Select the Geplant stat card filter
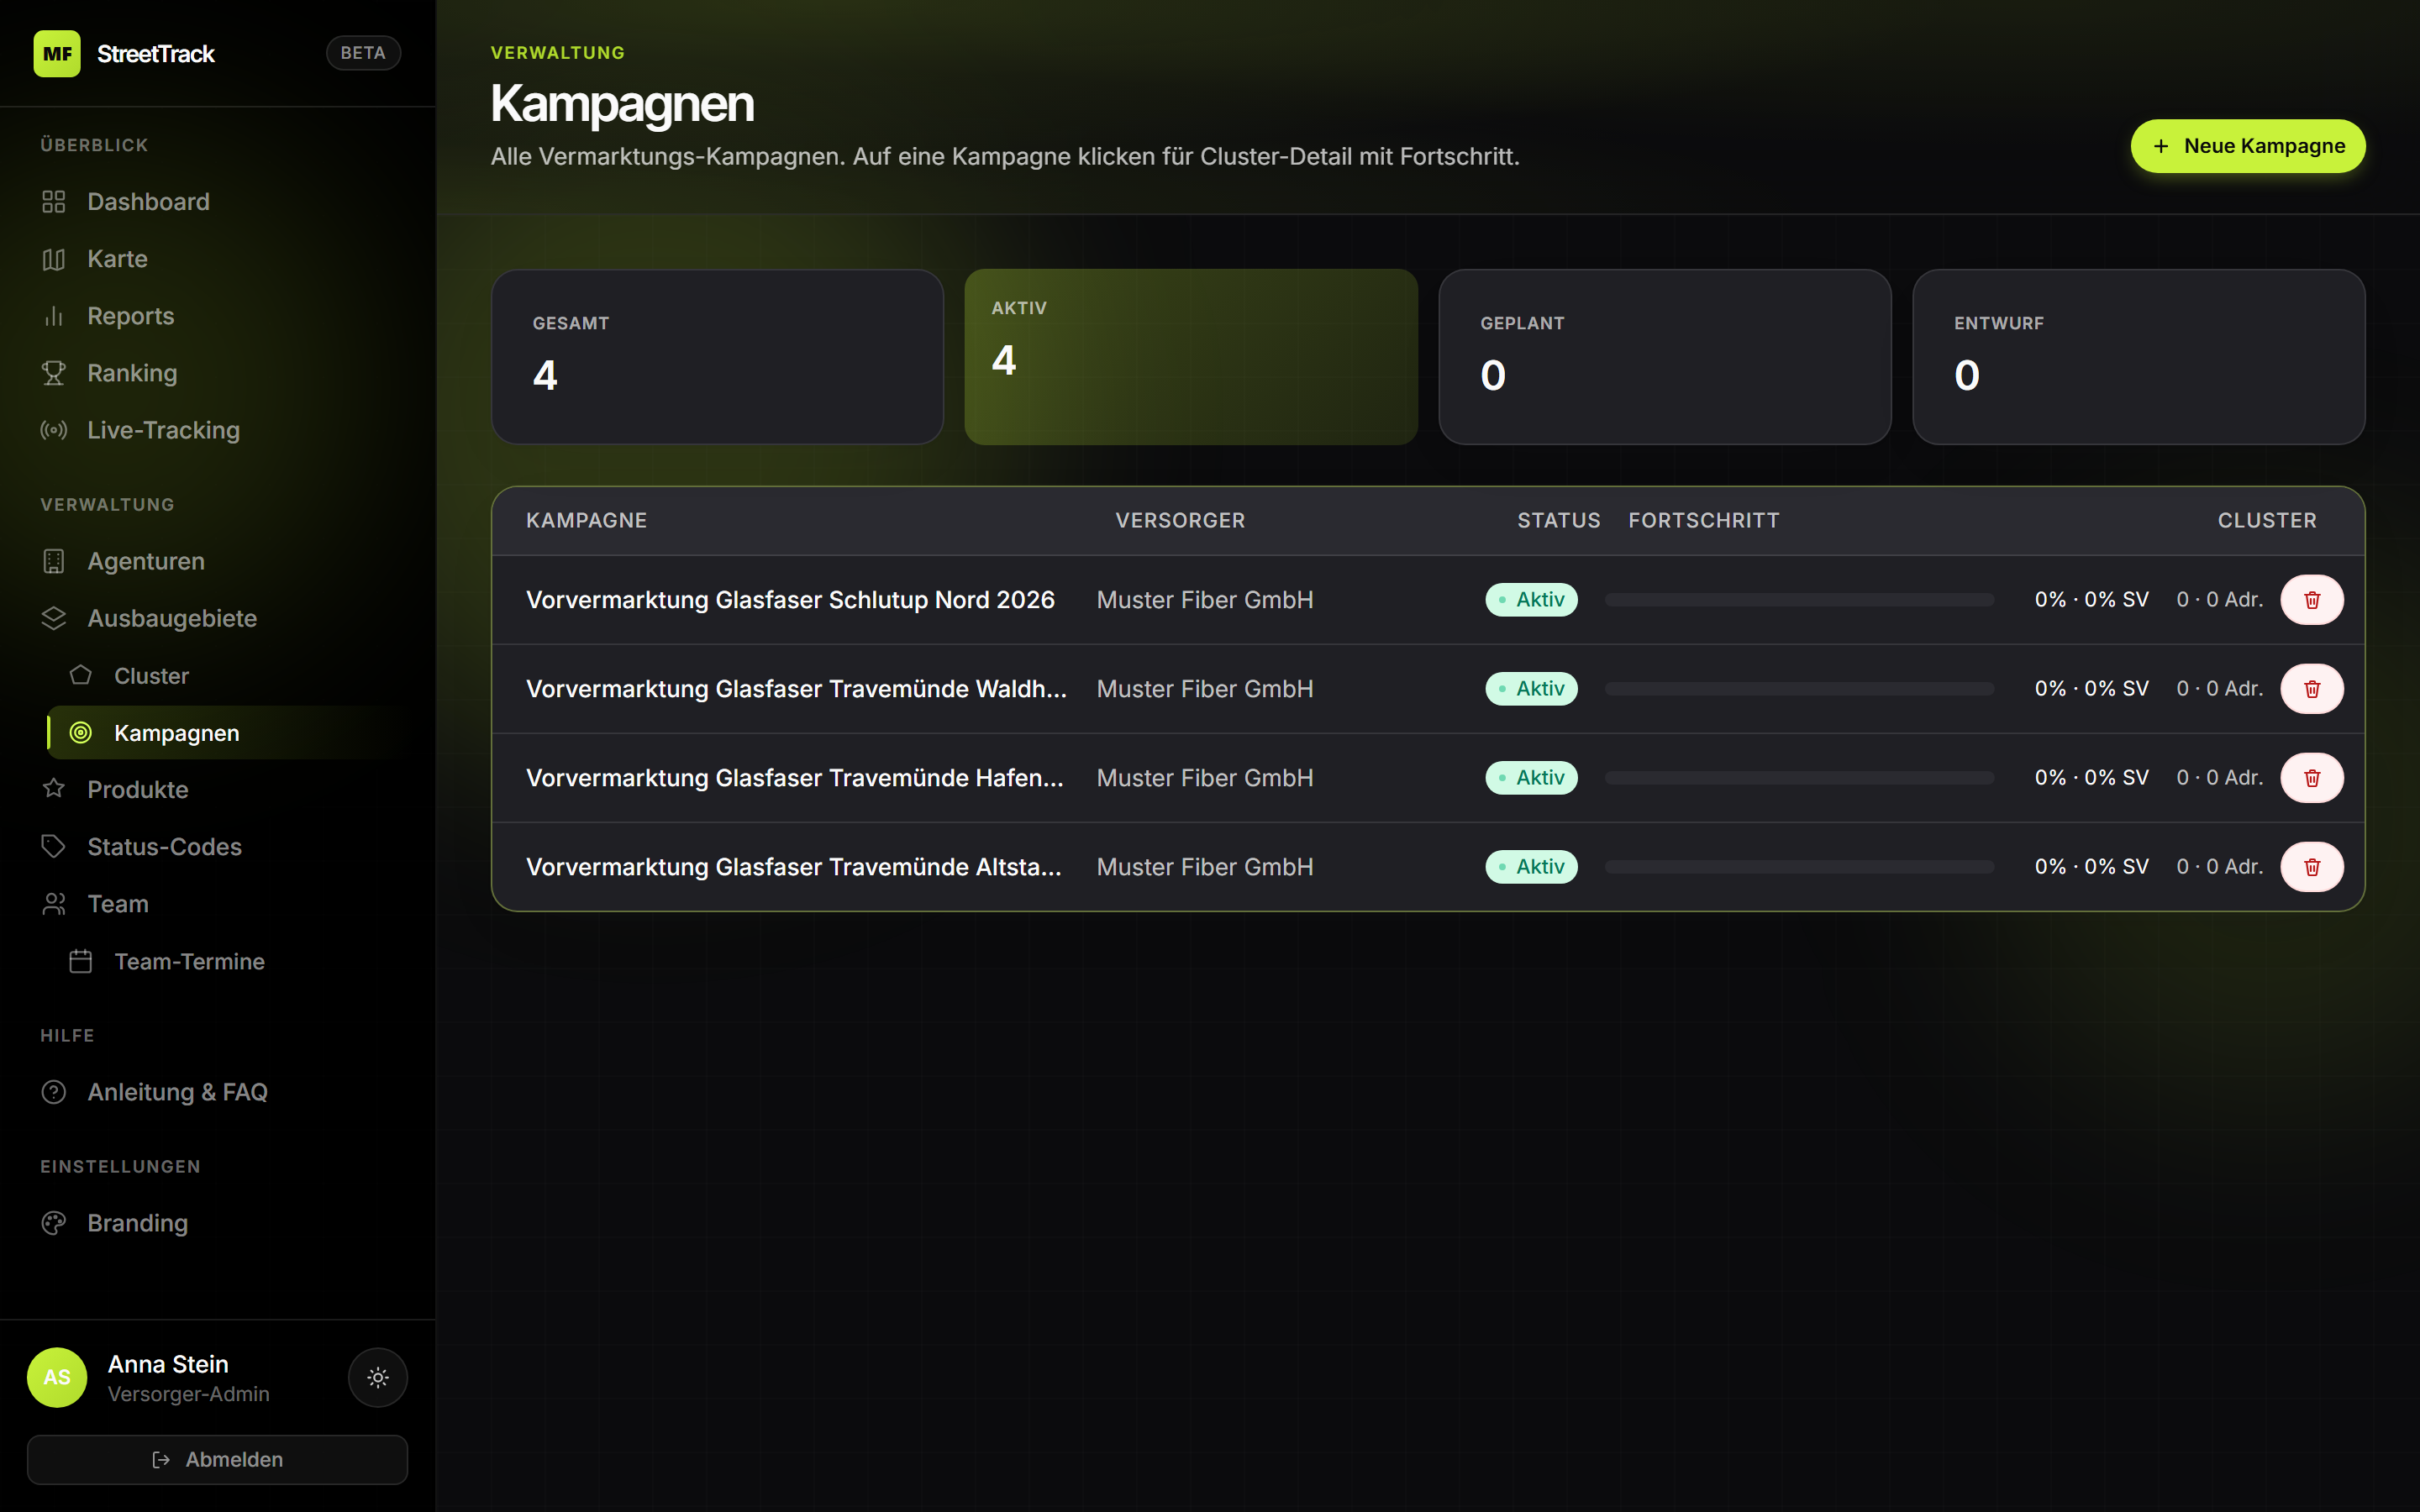The width and height of the screenshot is (2420, 1512). click(1664, 356)
